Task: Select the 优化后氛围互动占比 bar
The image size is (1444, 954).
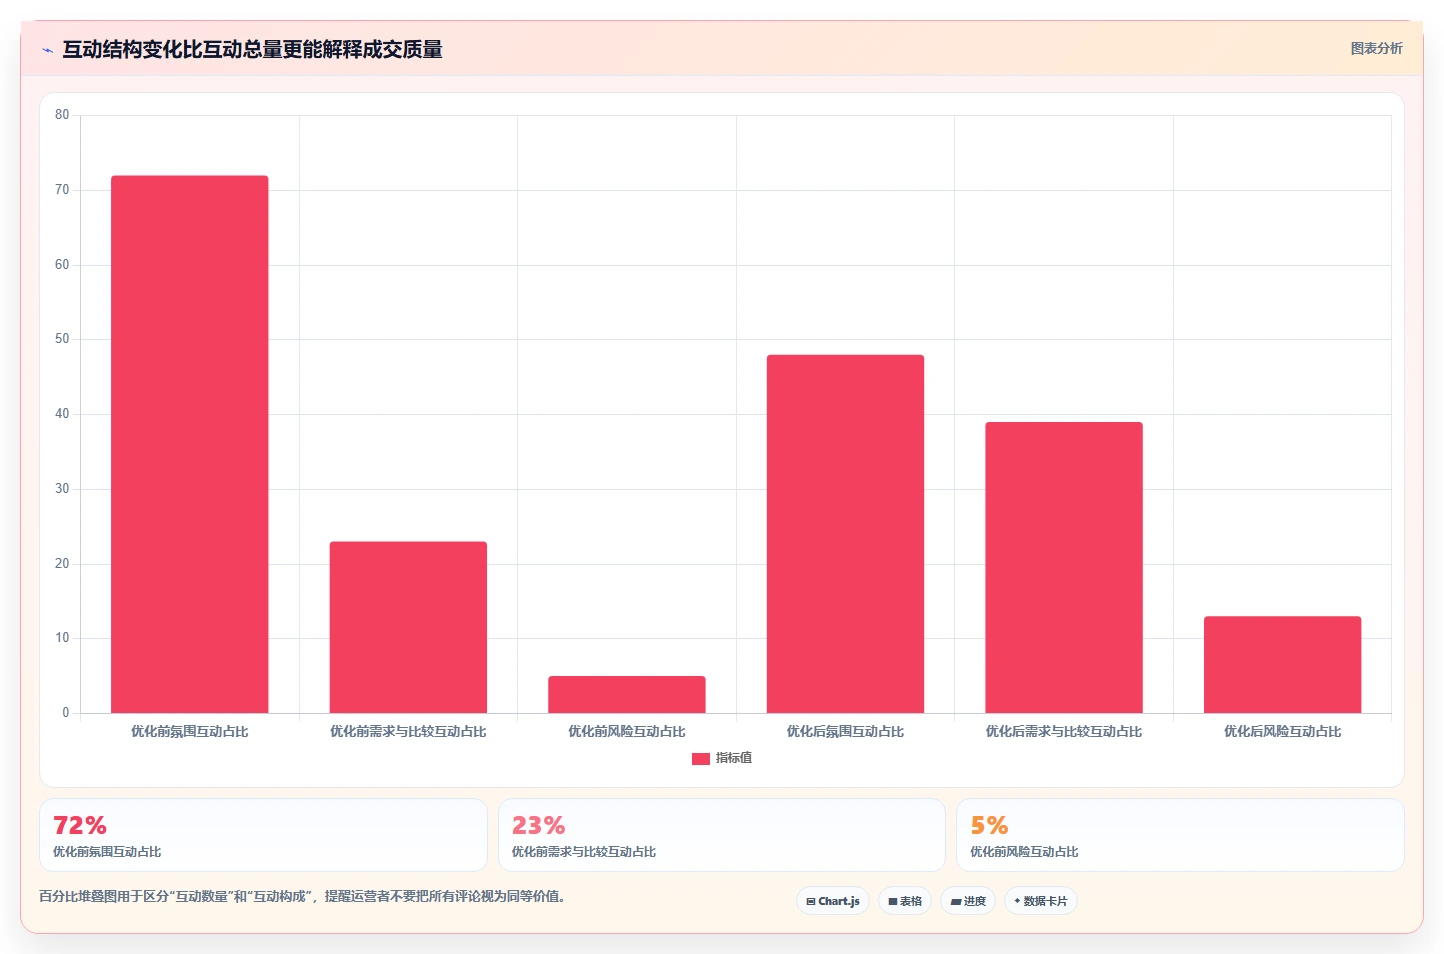Action: [x=845, y=534]
